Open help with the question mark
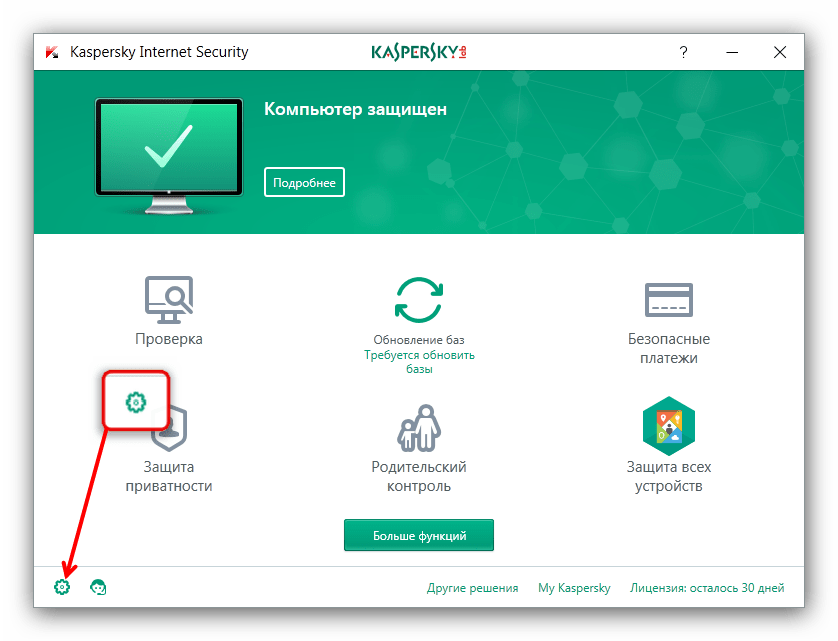This screenshot has height=641, width=838. 683,52
